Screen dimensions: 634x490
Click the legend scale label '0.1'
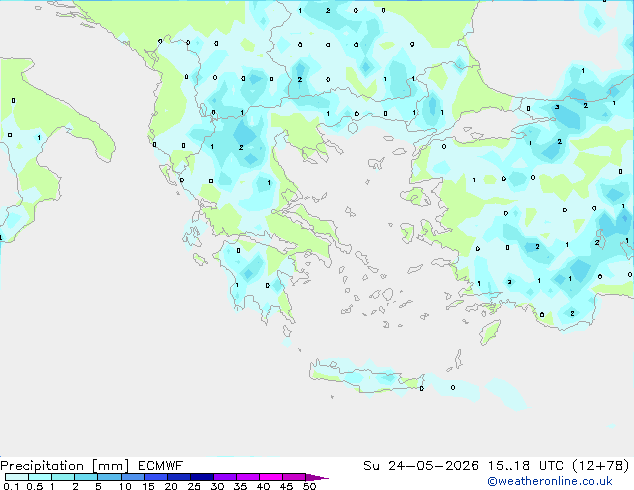pos(11,486)
